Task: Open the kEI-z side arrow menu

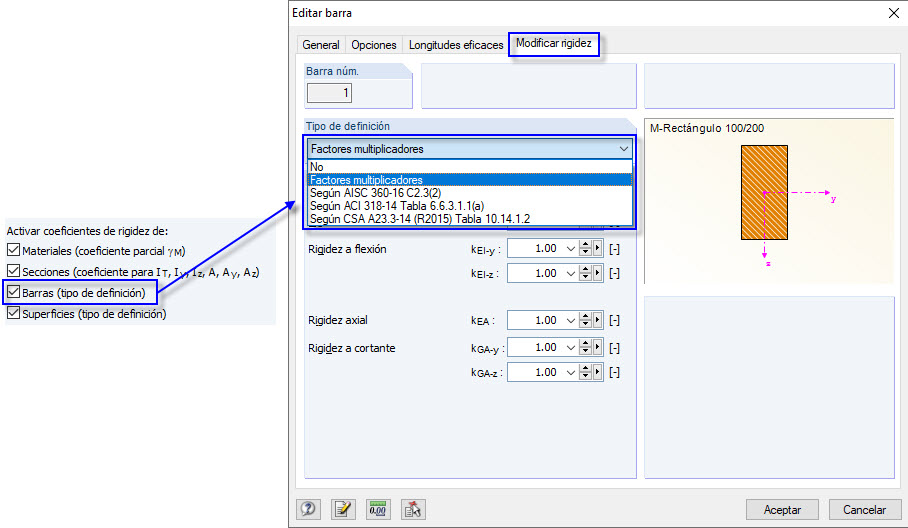Action: coord(597,273)
